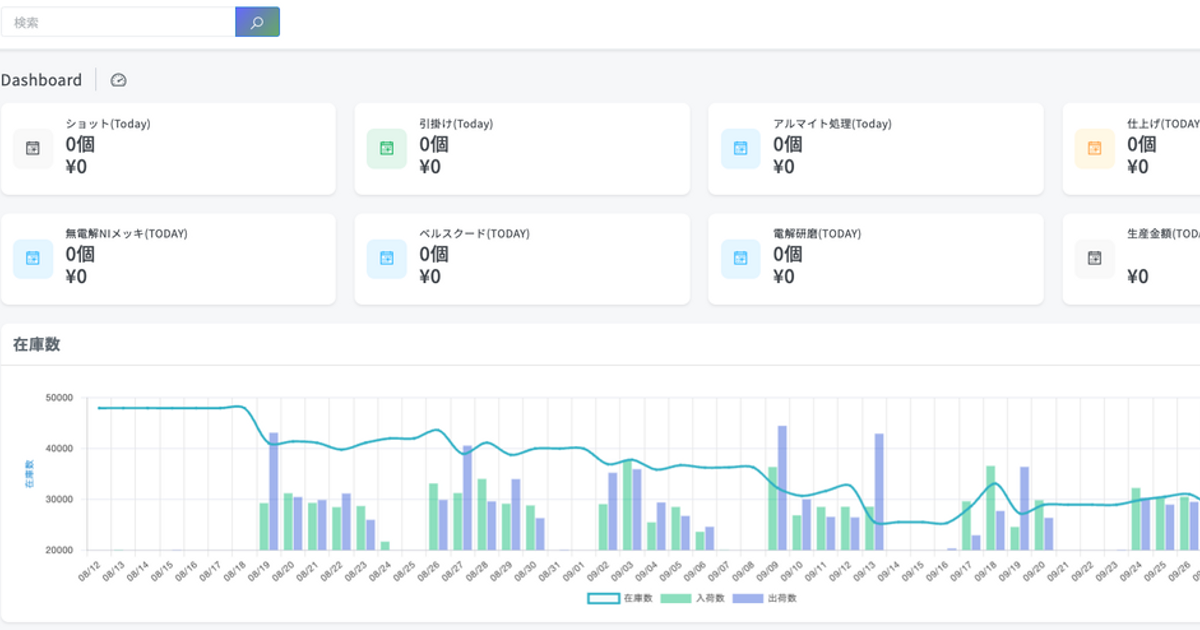Open the ベルスクード calendar icon
Screen dimensions: 1200x630
387,258
